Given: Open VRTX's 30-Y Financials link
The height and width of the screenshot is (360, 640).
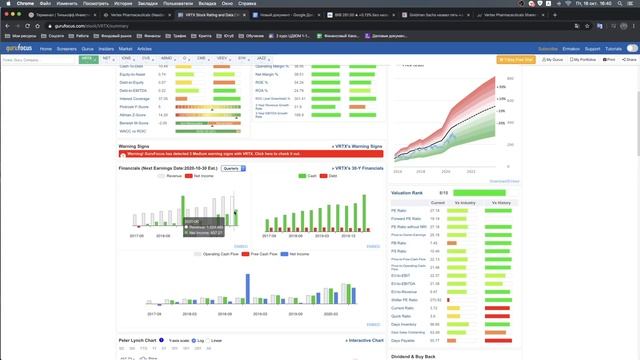Looking at the screenshot, I should (358, 168).
